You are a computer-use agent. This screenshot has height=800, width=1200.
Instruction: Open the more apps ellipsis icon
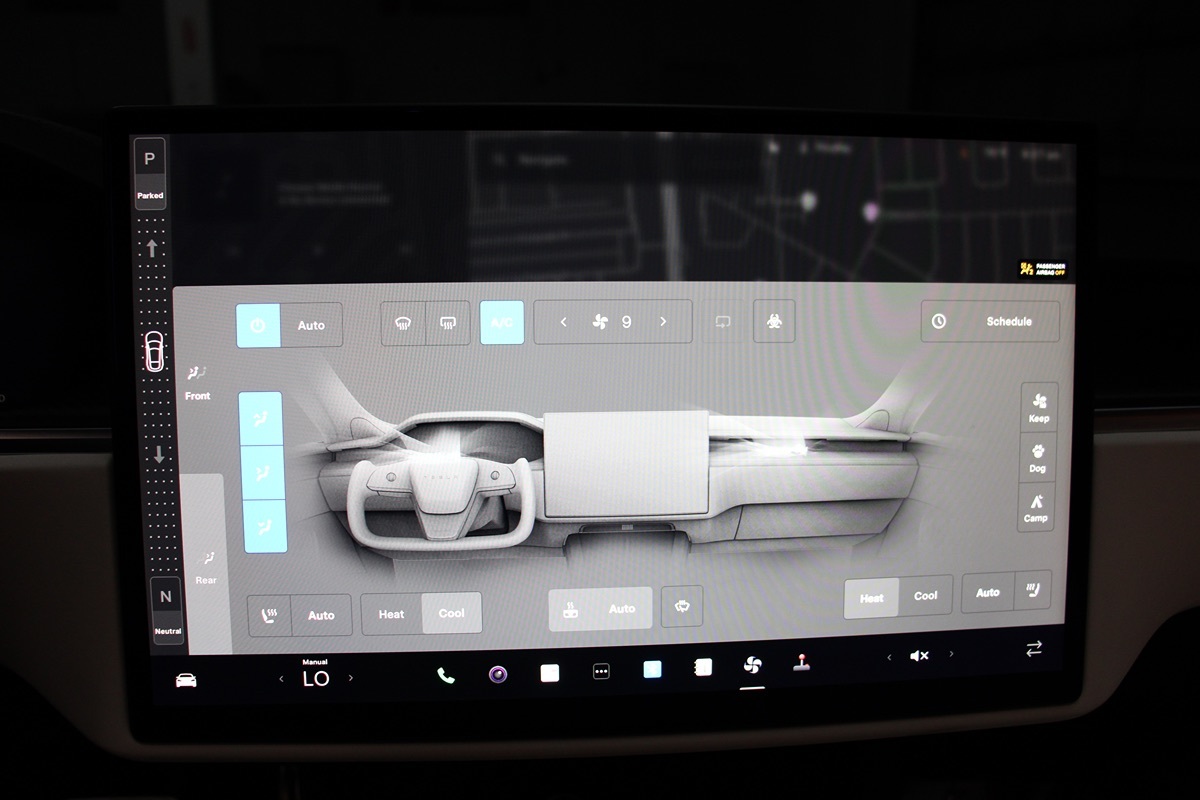[601, 672]
